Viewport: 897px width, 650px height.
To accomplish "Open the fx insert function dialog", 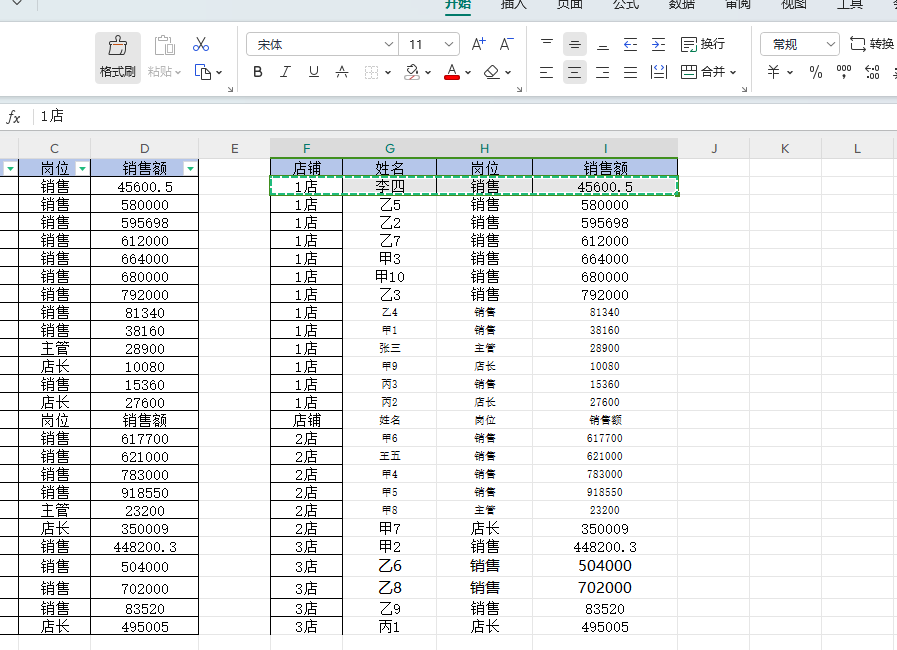I will pyautogui.click(x=13, y=117).
